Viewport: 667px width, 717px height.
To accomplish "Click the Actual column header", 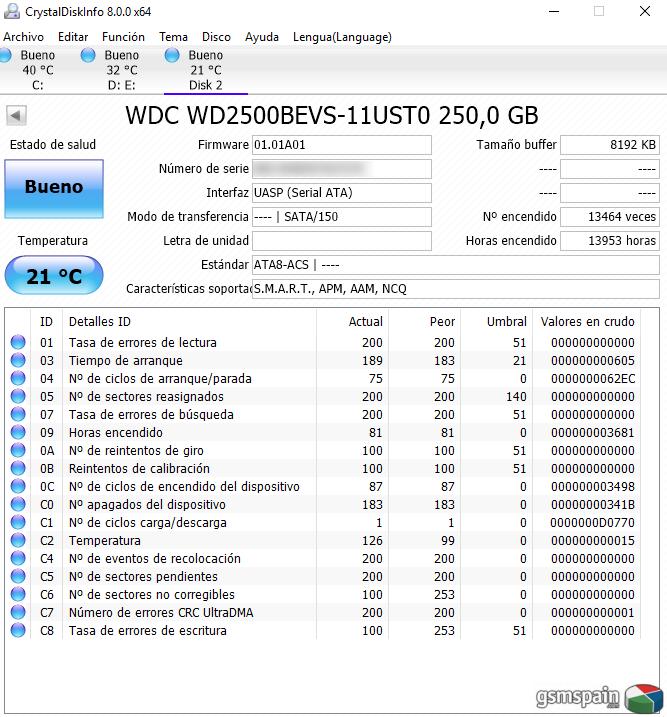I will click(352, 321).
